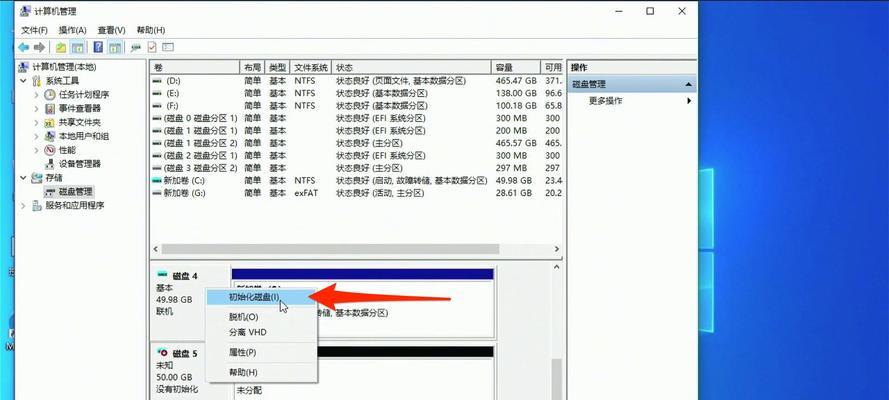This screenshot has width=889, height=400.
Task: Click the 事件查看器 icon in tree
Action: click(x=50, y=108)
